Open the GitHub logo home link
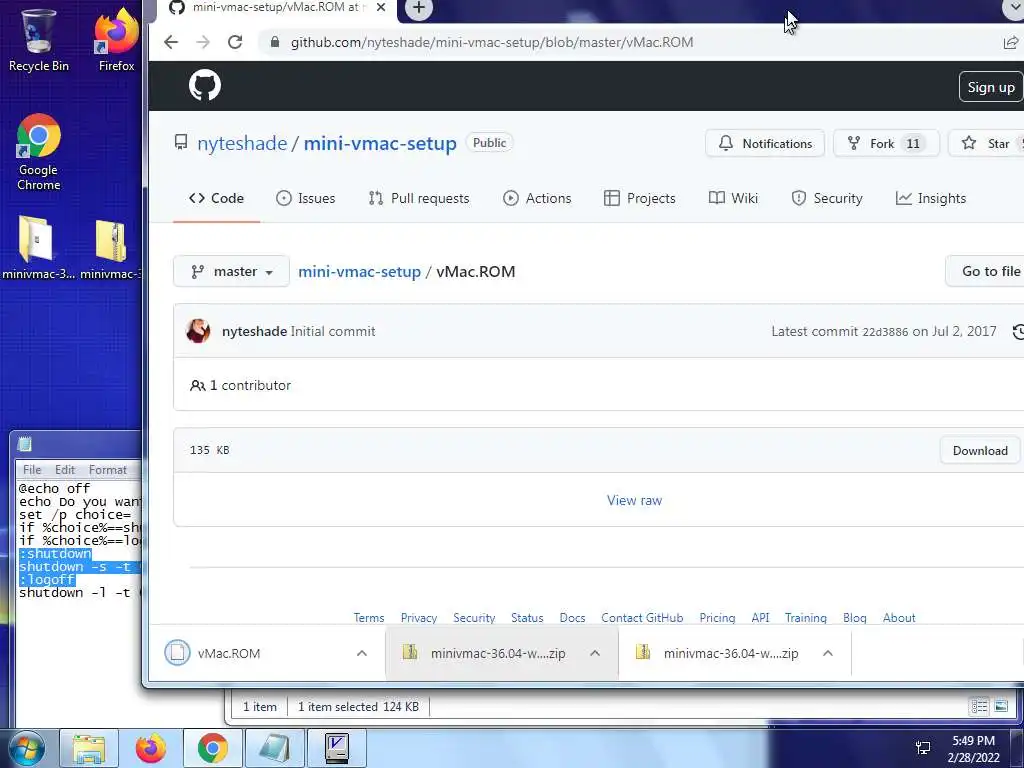The height and width of the screenshot is (768, 1024). [x=204, y=86]
